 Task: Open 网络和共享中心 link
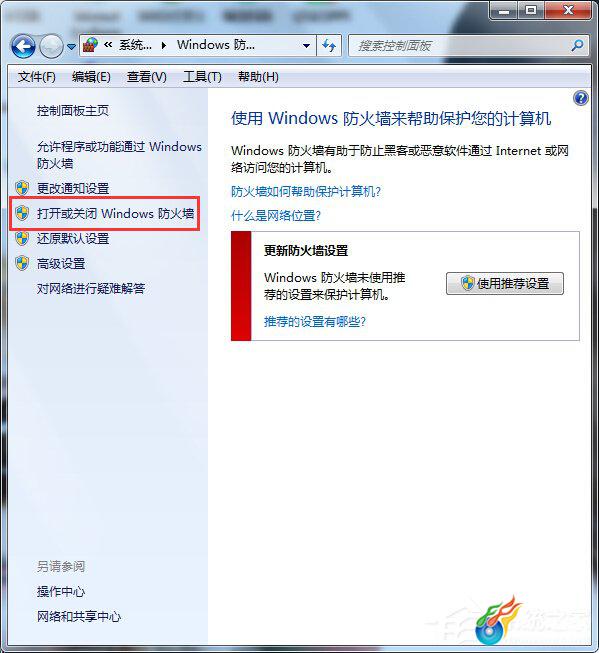(79, 616)
